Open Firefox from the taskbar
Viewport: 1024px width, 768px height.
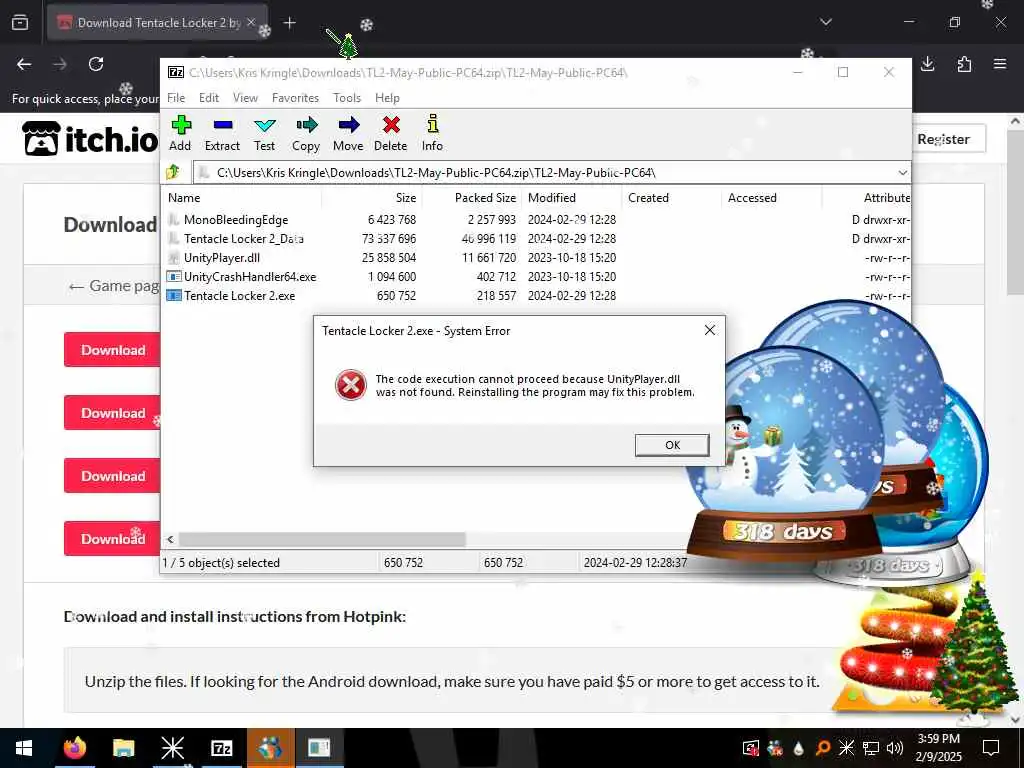pos(74,748)
